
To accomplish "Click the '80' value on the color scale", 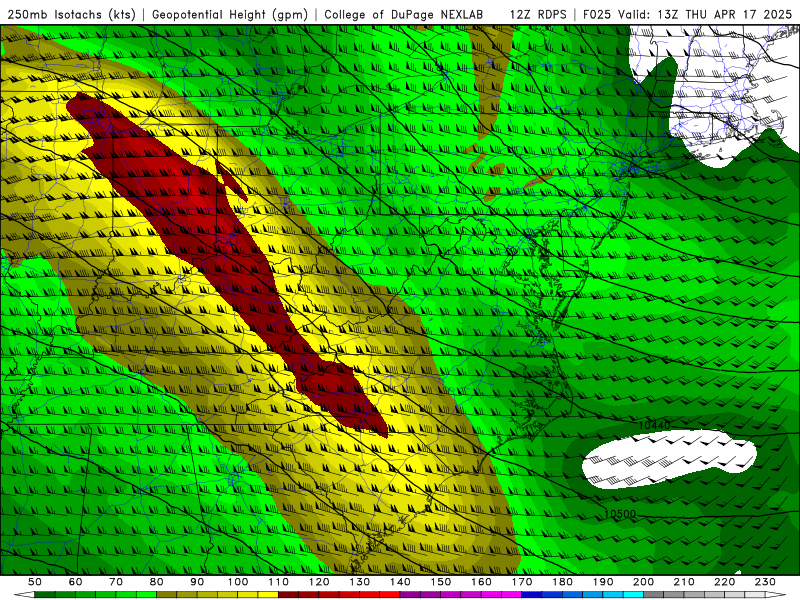I will [157, 582].
